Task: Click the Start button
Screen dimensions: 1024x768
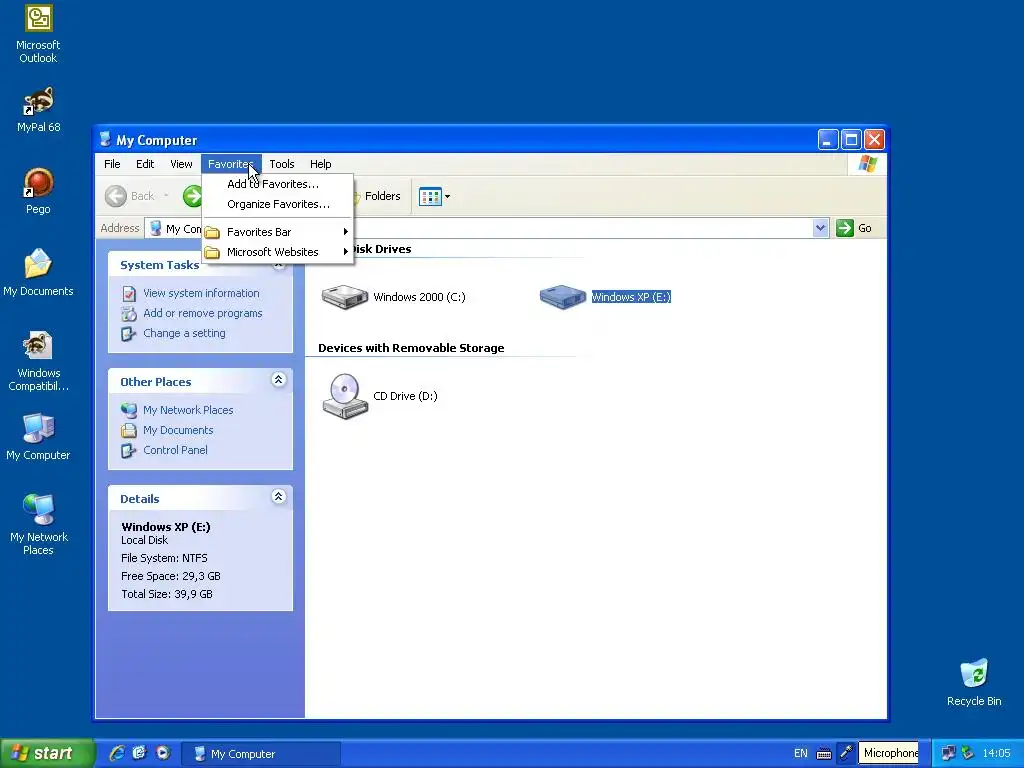Action: [47, 754]
